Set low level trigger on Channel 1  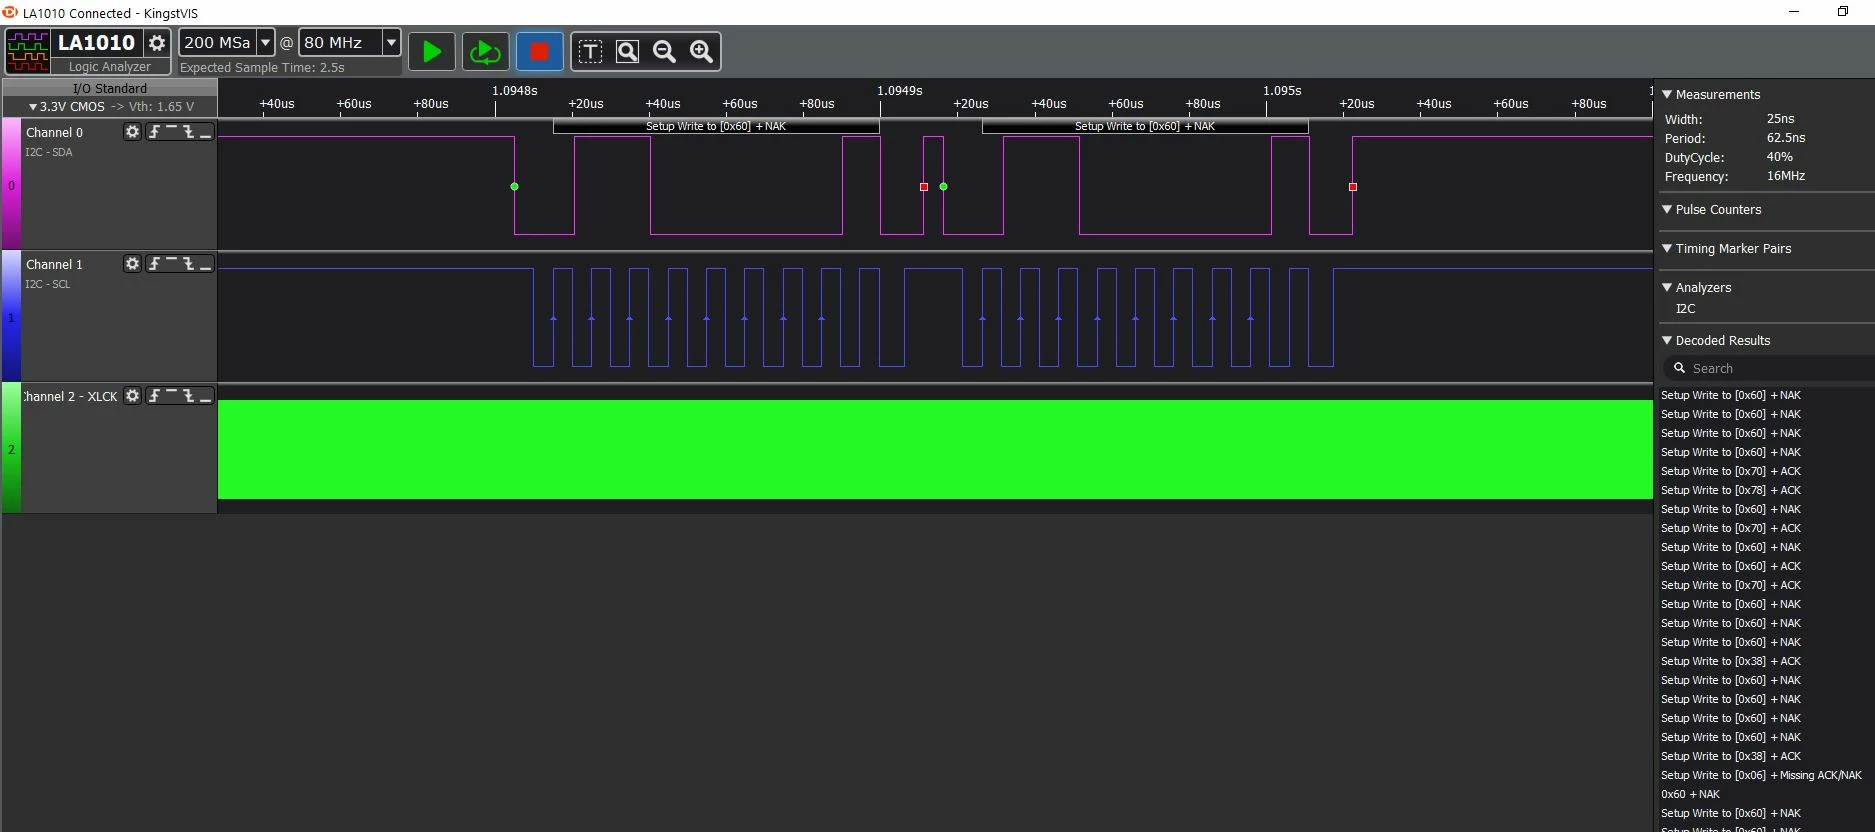(205, 264)
